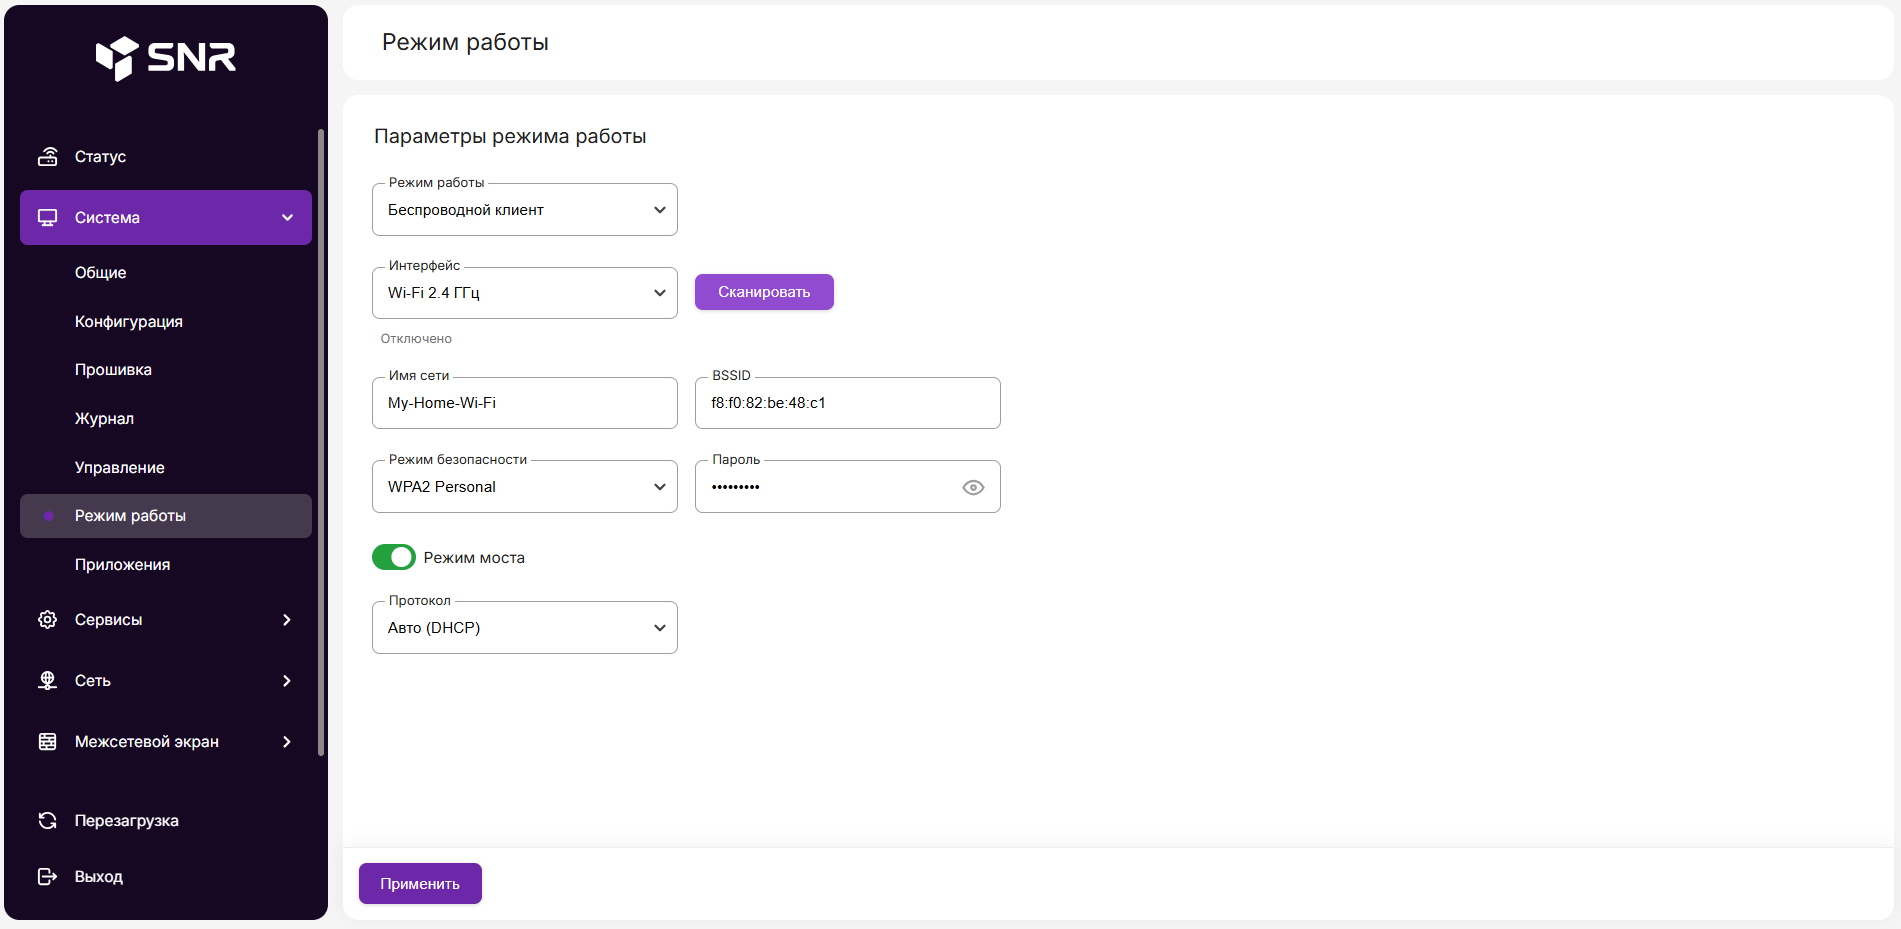Click the globe icon beside Сеть
The image size is (1901, 929).
tap(47, 681)
